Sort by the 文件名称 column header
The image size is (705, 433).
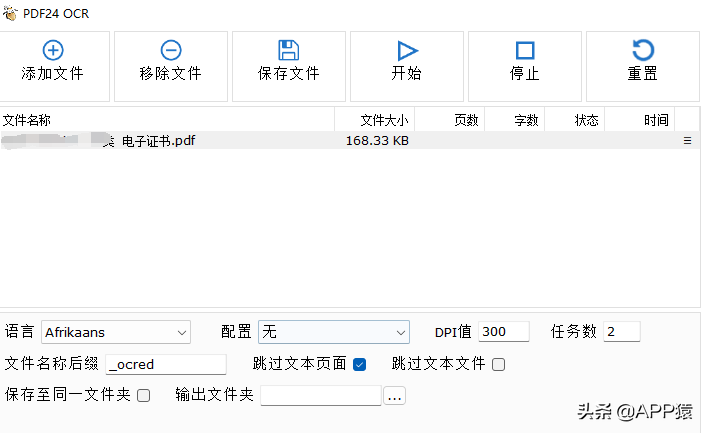[x=167, y=120]
